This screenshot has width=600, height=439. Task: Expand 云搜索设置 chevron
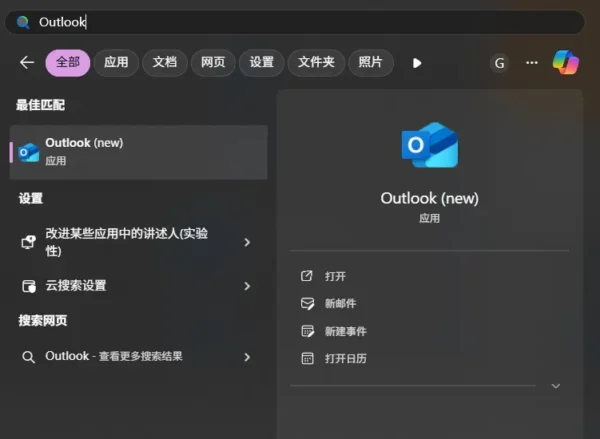247,286
